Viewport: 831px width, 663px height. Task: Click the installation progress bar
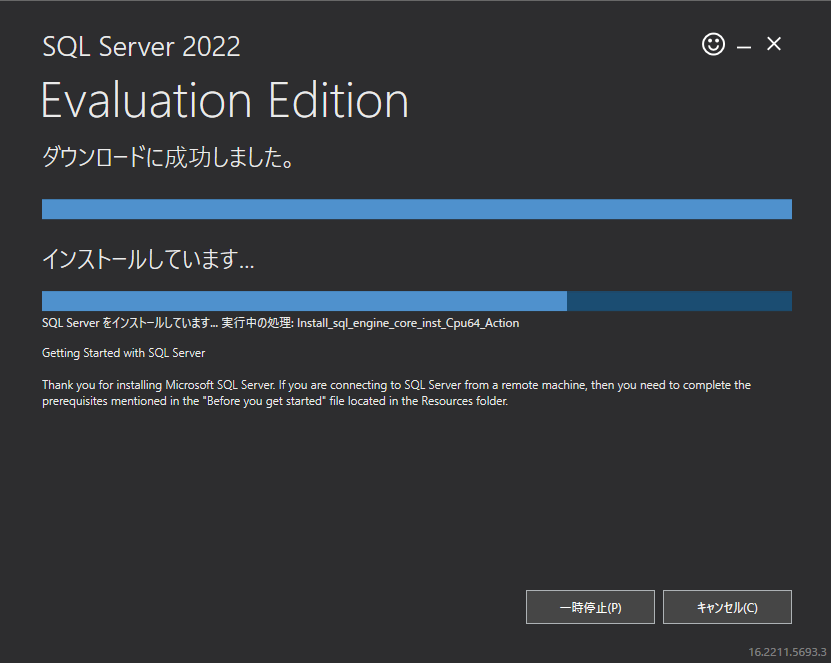click(x=417, y=300)
